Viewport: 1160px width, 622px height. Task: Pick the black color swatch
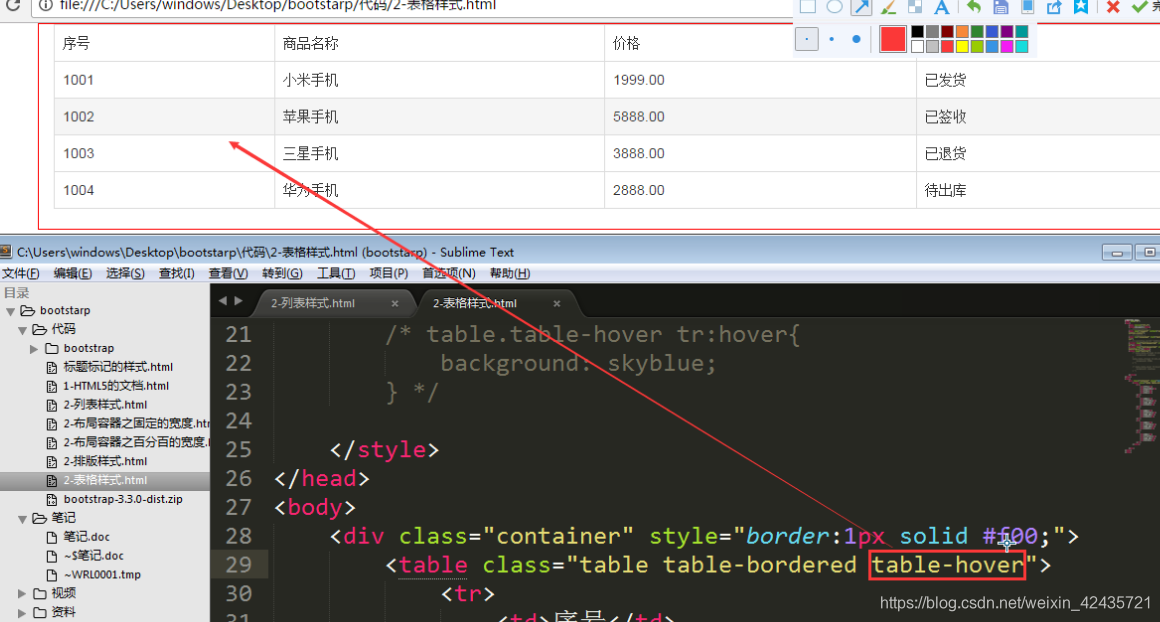(x=917, y=32)
